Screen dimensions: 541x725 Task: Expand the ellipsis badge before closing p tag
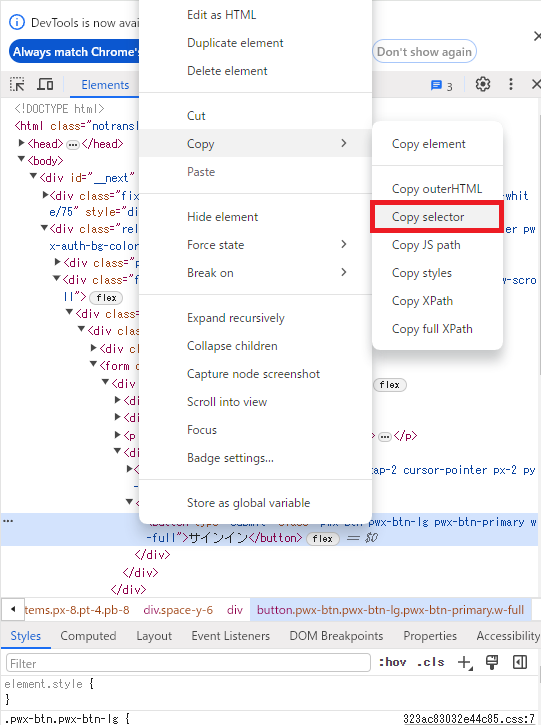pos(385,436)
